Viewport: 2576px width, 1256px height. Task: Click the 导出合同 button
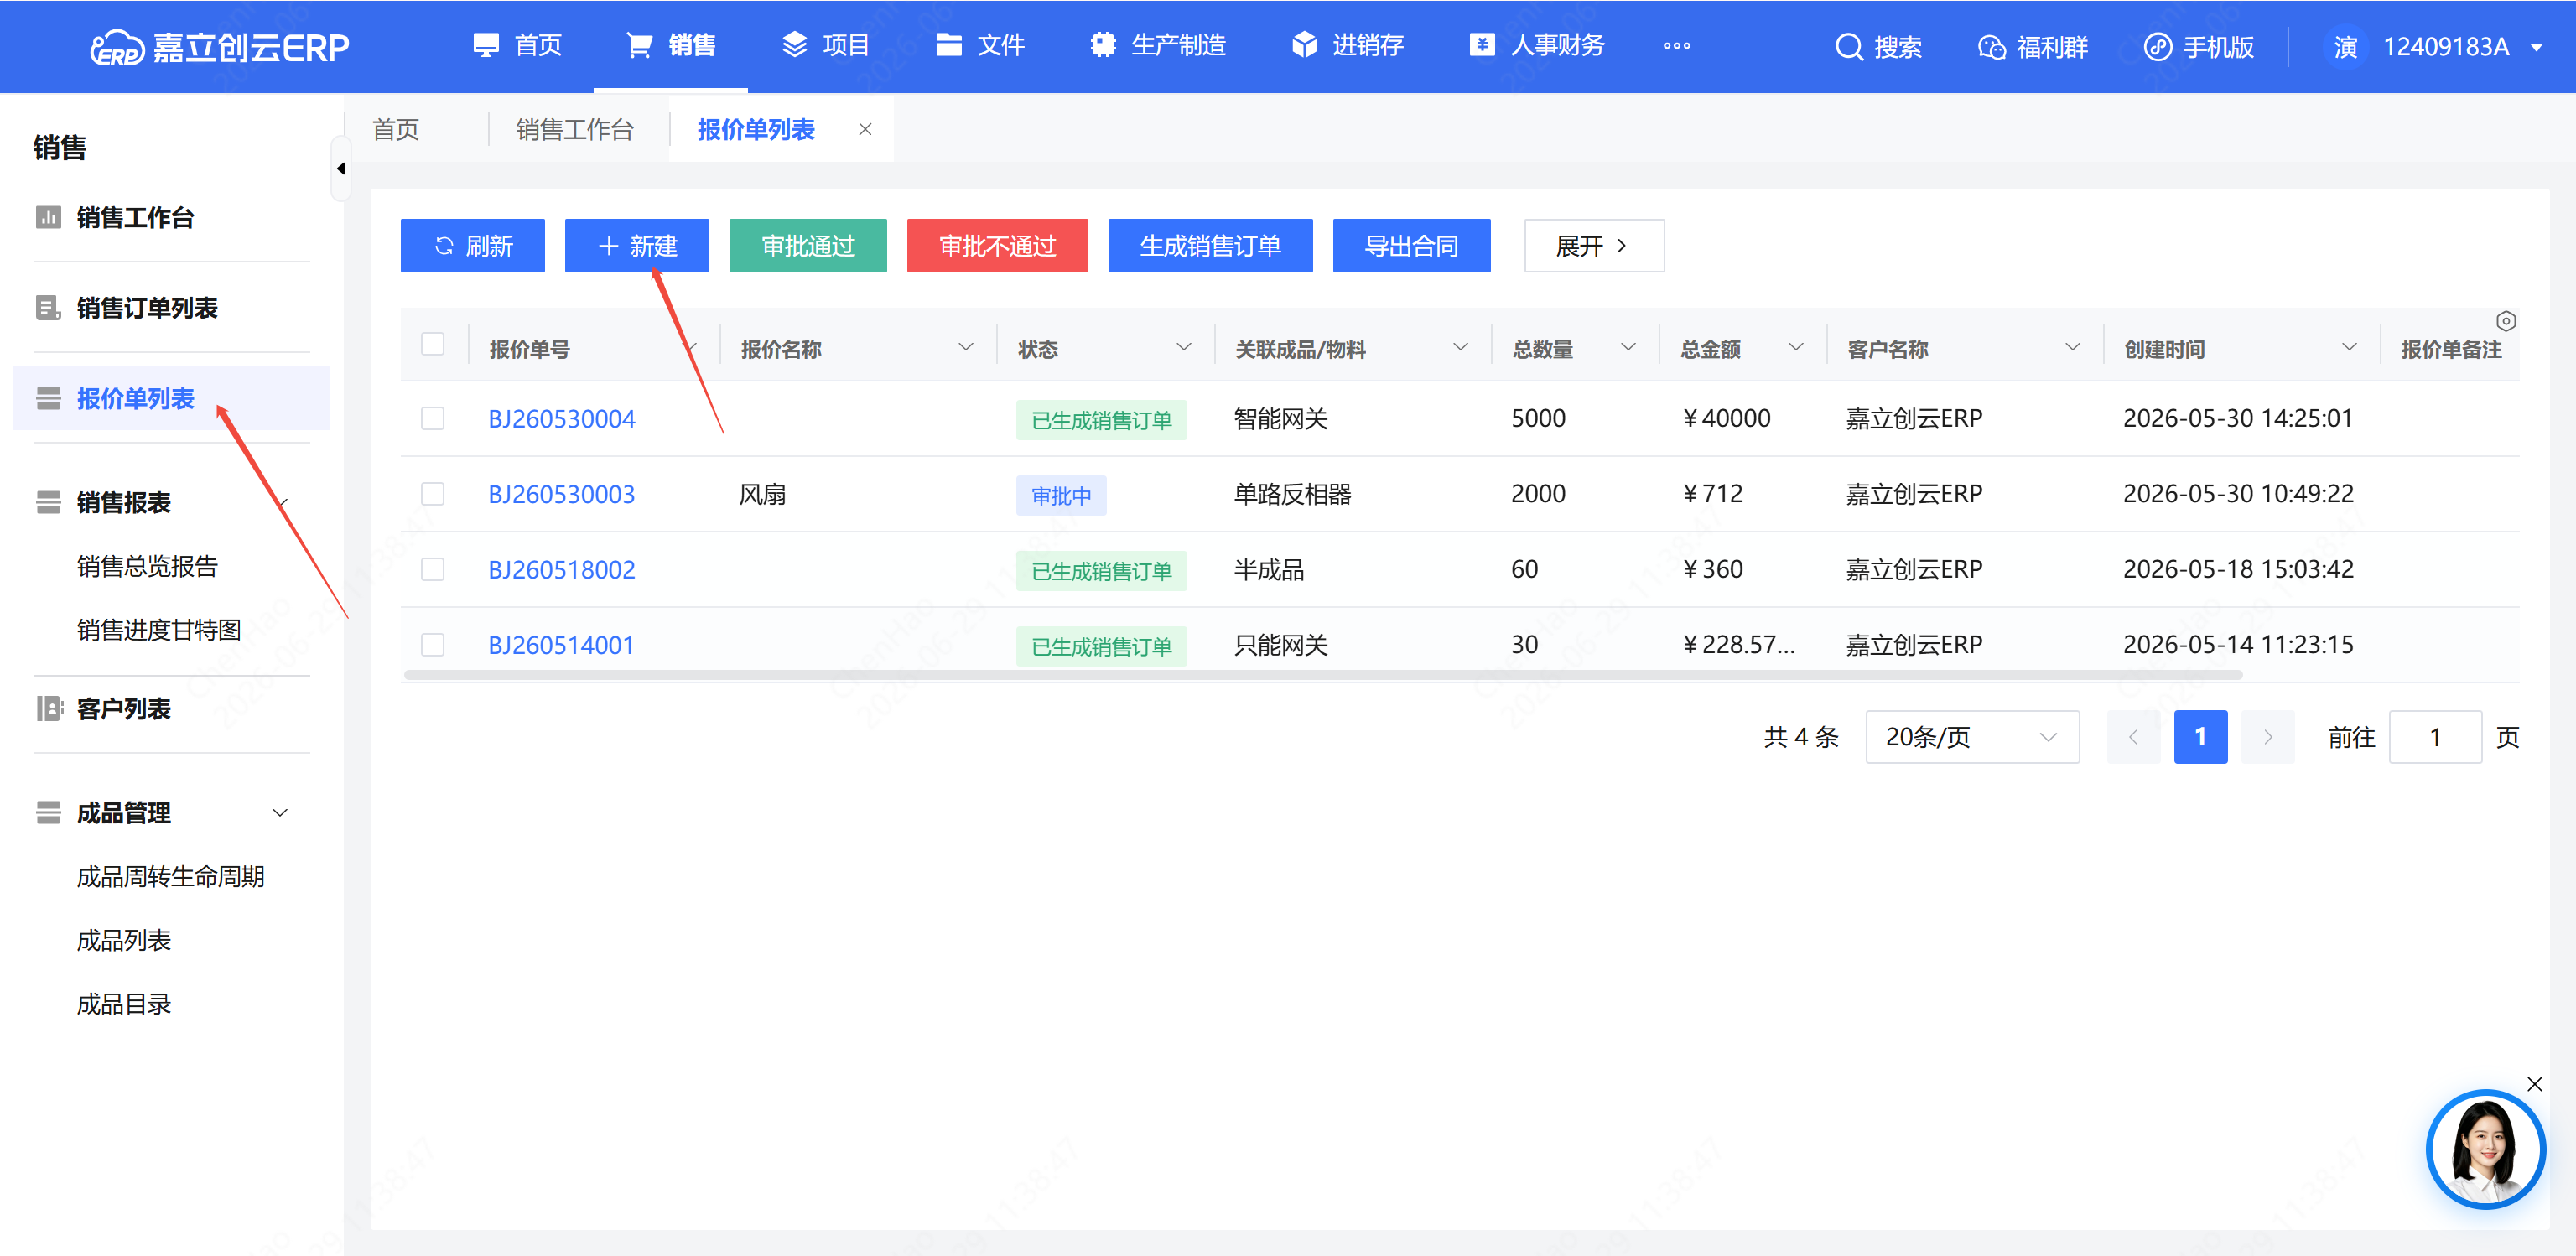pos(1411,246)
